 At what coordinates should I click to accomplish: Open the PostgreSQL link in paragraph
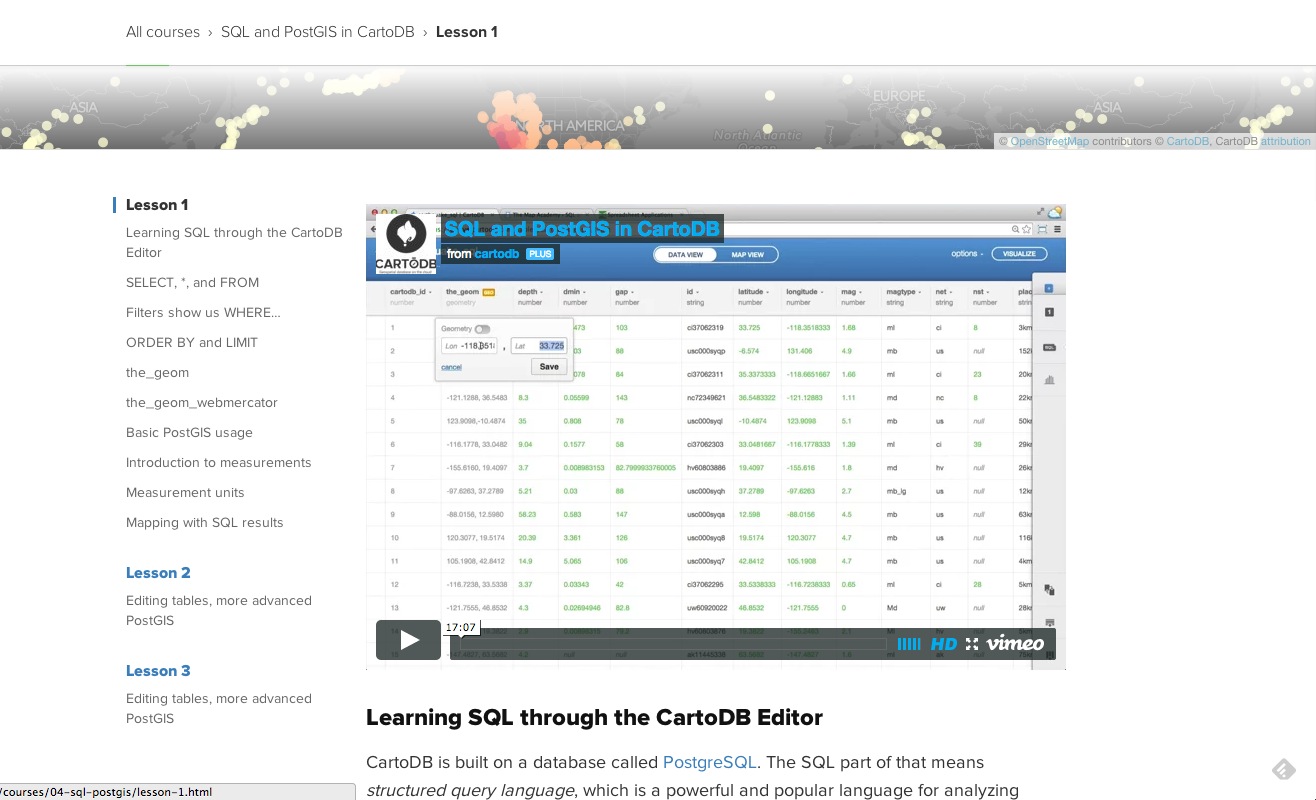[710, 762]
